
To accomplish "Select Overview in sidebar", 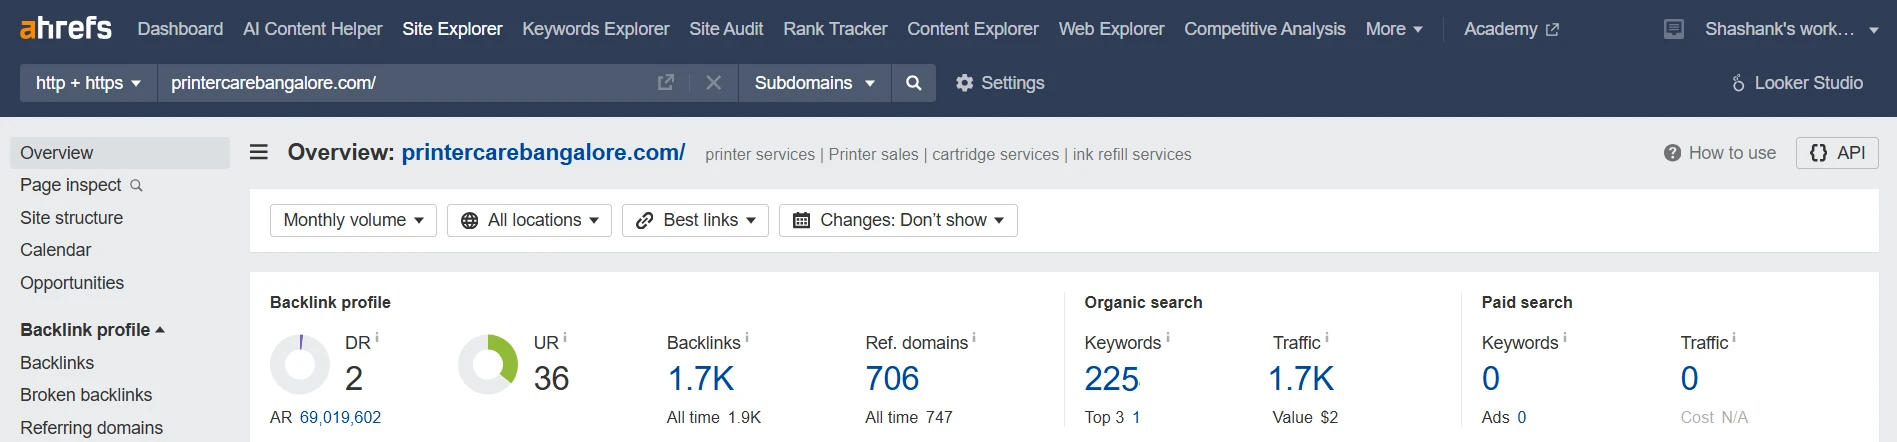I will 120,153.
